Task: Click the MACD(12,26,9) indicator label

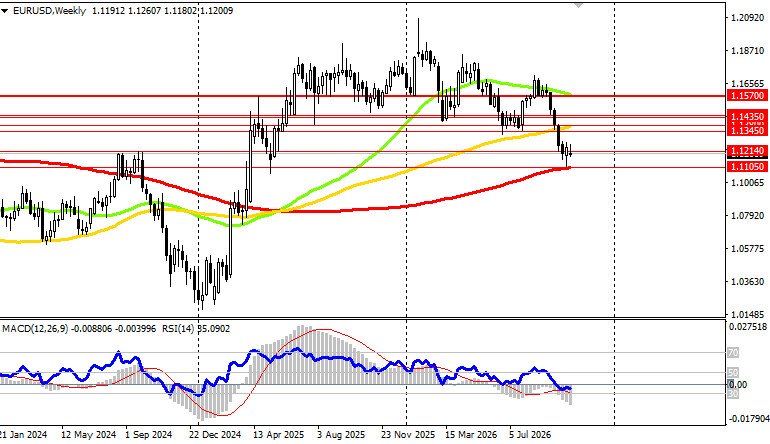Action: click(x=35, y=329)
